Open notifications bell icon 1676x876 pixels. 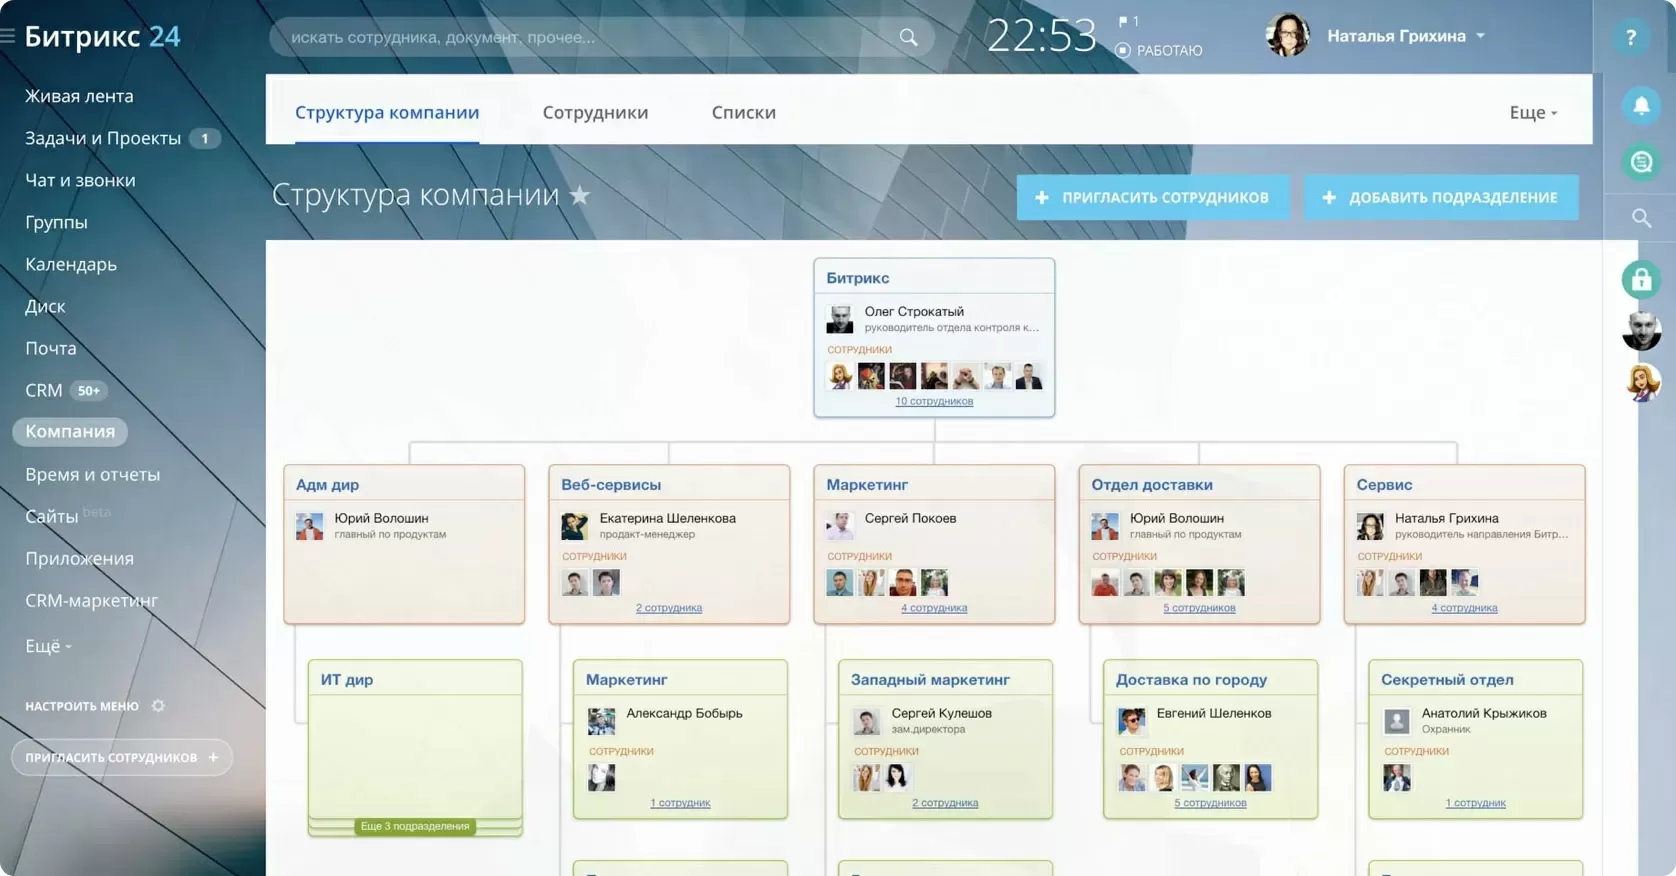(1641, 105)
